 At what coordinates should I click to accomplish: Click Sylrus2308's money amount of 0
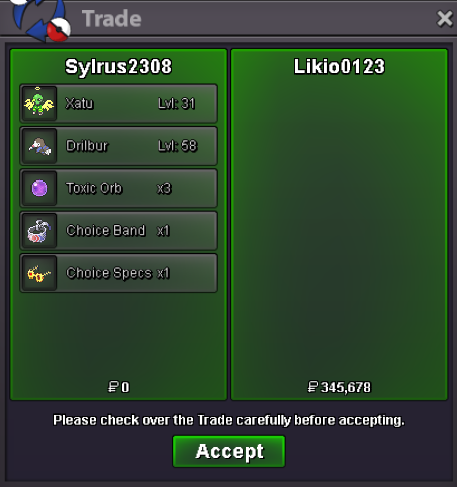[125, 387]
